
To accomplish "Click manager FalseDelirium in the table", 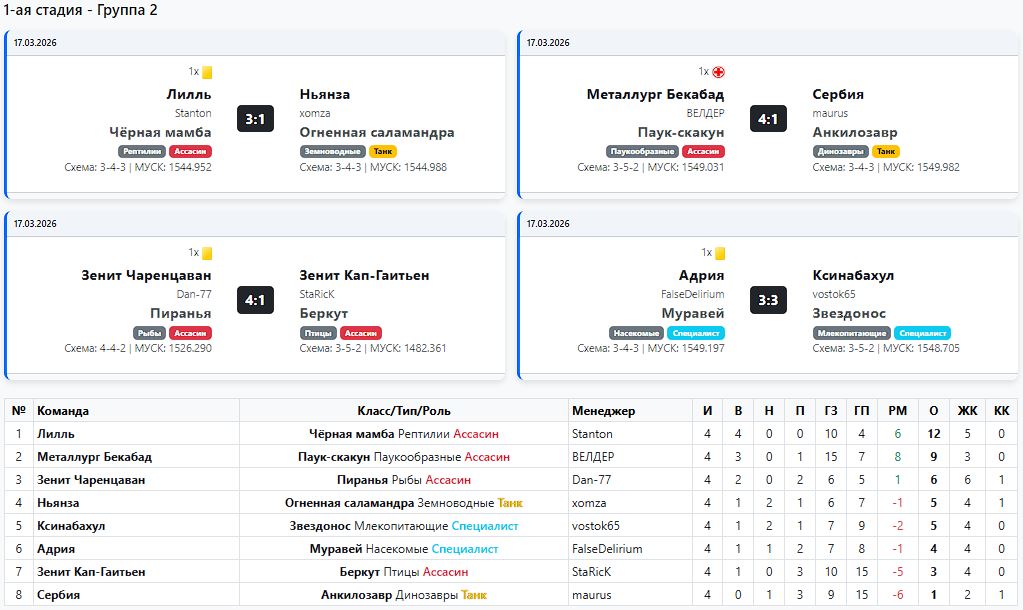I will pos(607,549).
